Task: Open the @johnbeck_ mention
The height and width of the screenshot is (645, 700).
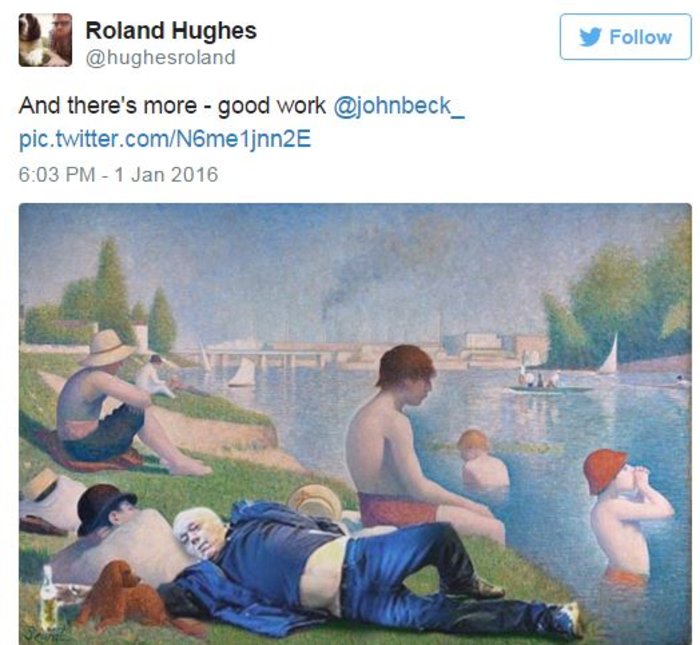Action: coord(399,106)
